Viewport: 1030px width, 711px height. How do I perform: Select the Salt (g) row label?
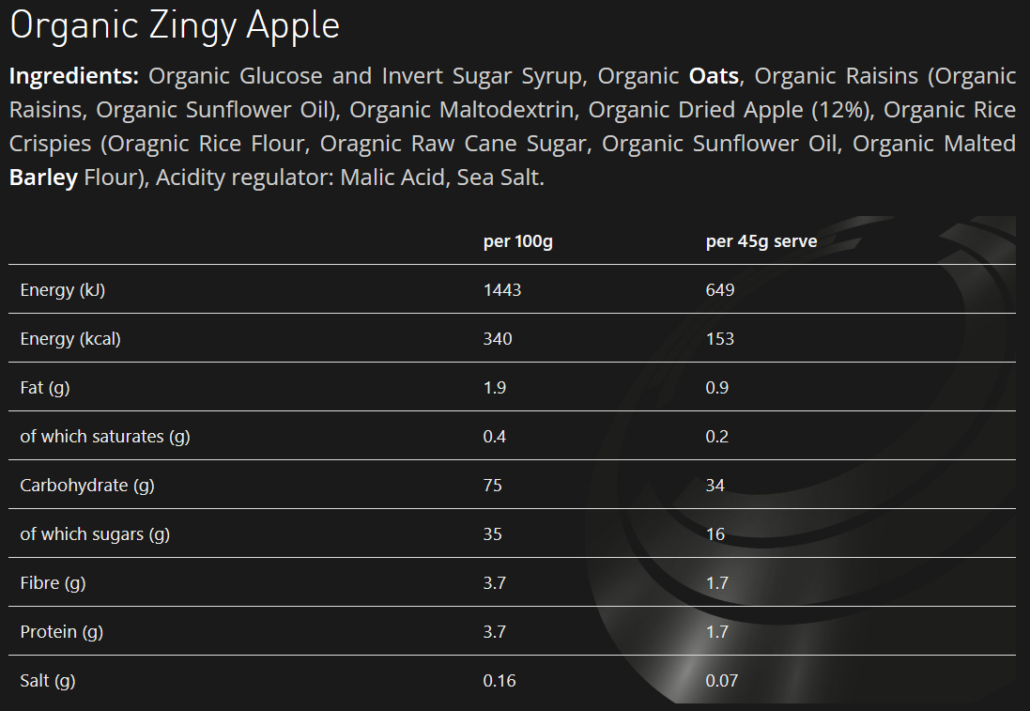tap(48, 682)
